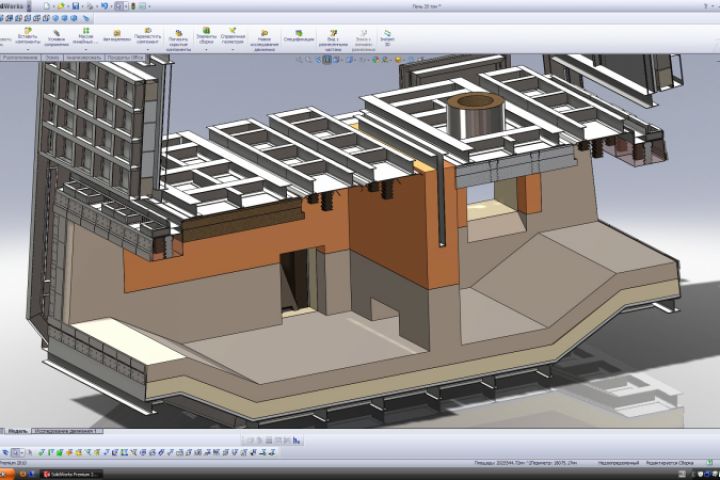Switch to the Анализировать ribbon tab

pyautogui.click(x=83, y=58)
